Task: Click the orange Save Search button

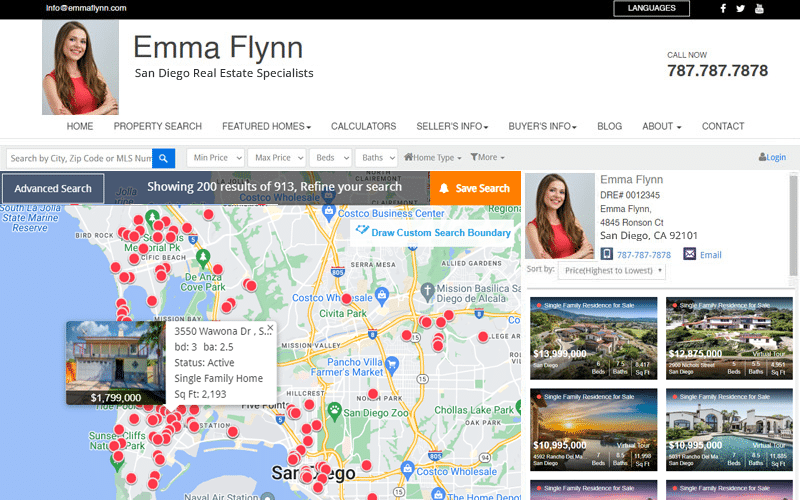Action: [x=475, y=188]
